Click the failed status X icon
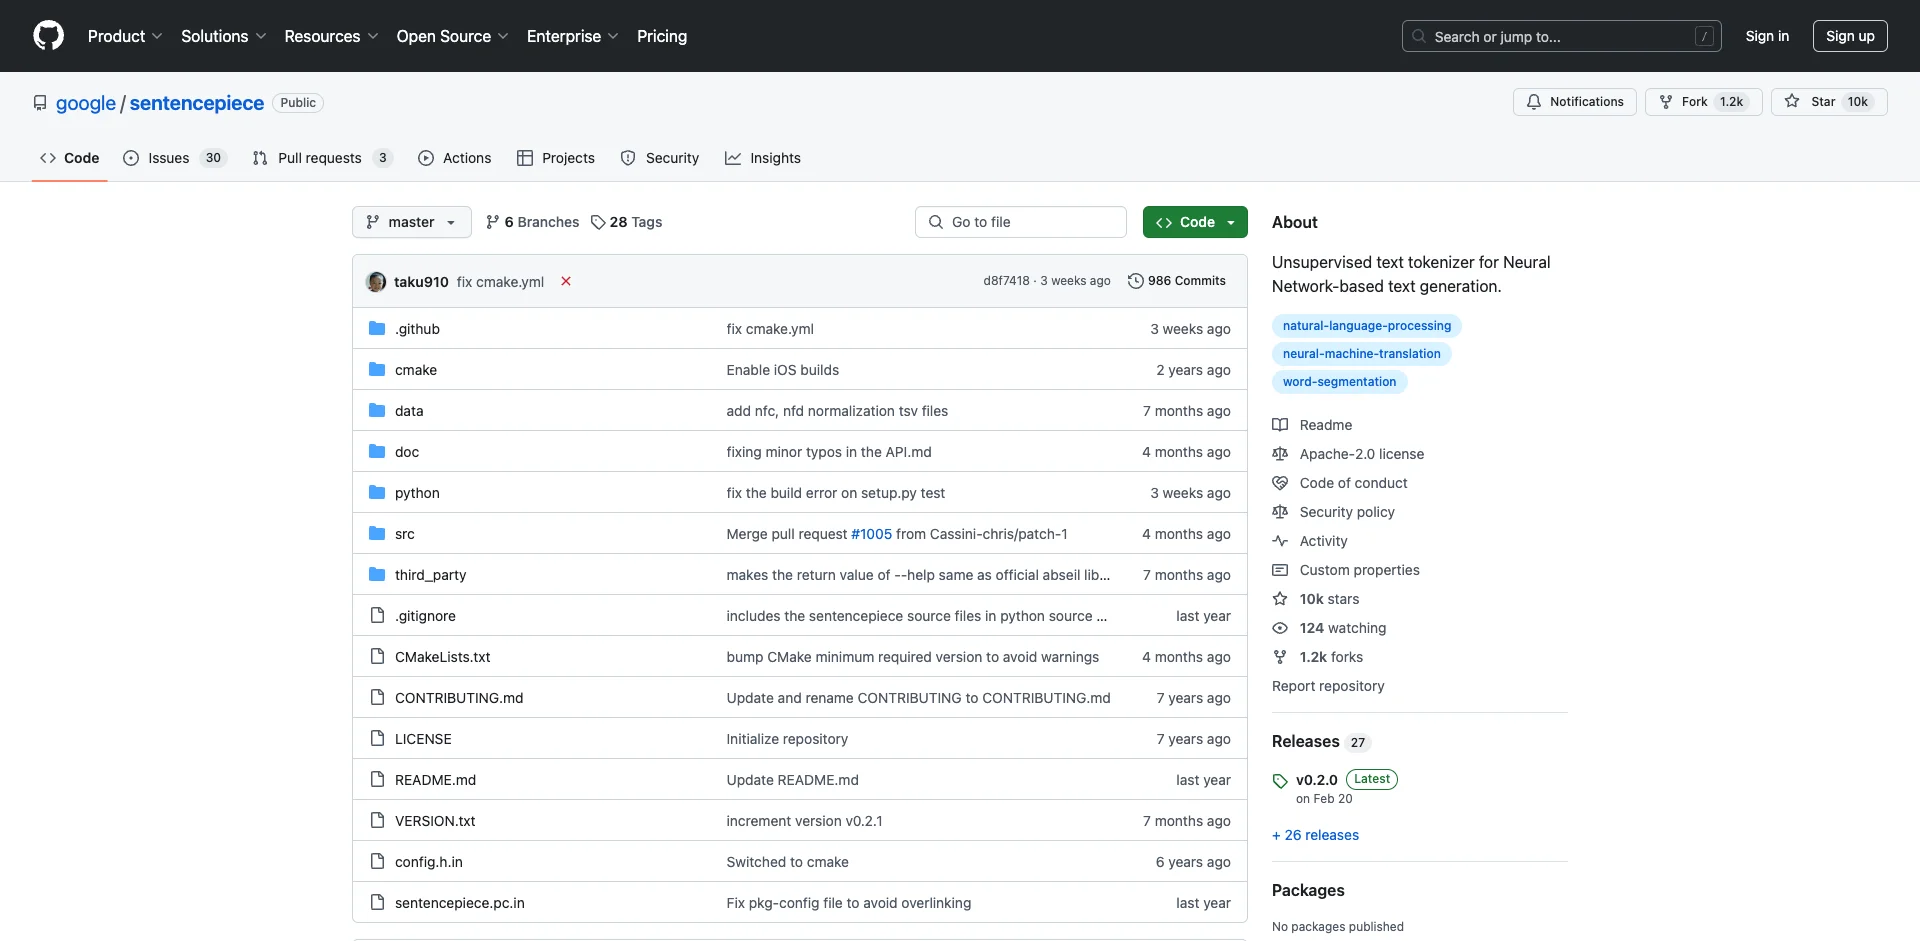Screen dimensions: 1920x941 point(566,282)
